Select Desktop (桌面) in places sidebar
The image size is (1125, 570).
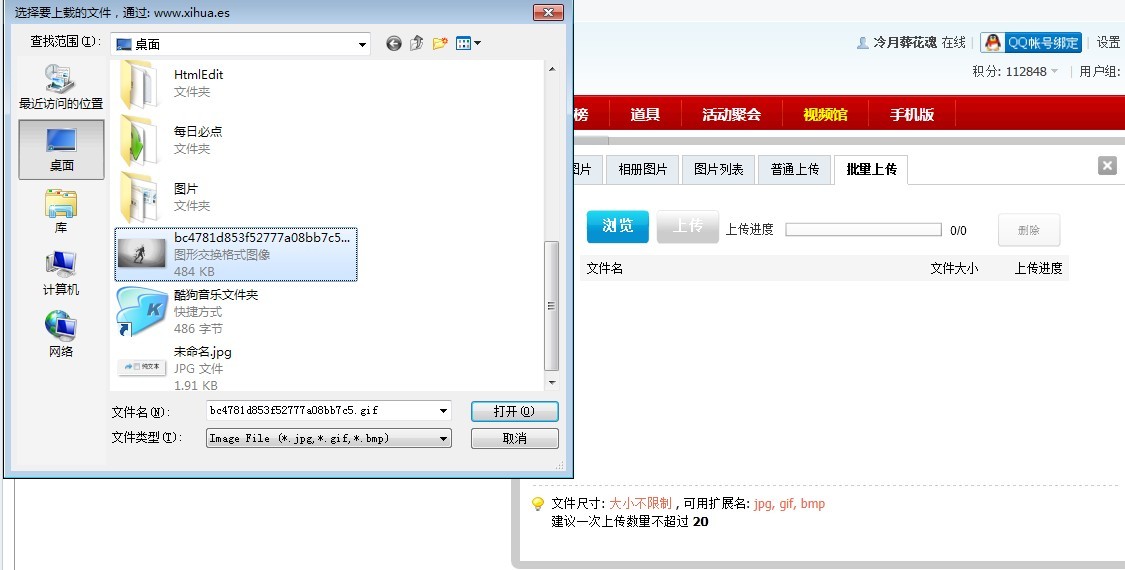coord(61,149)
